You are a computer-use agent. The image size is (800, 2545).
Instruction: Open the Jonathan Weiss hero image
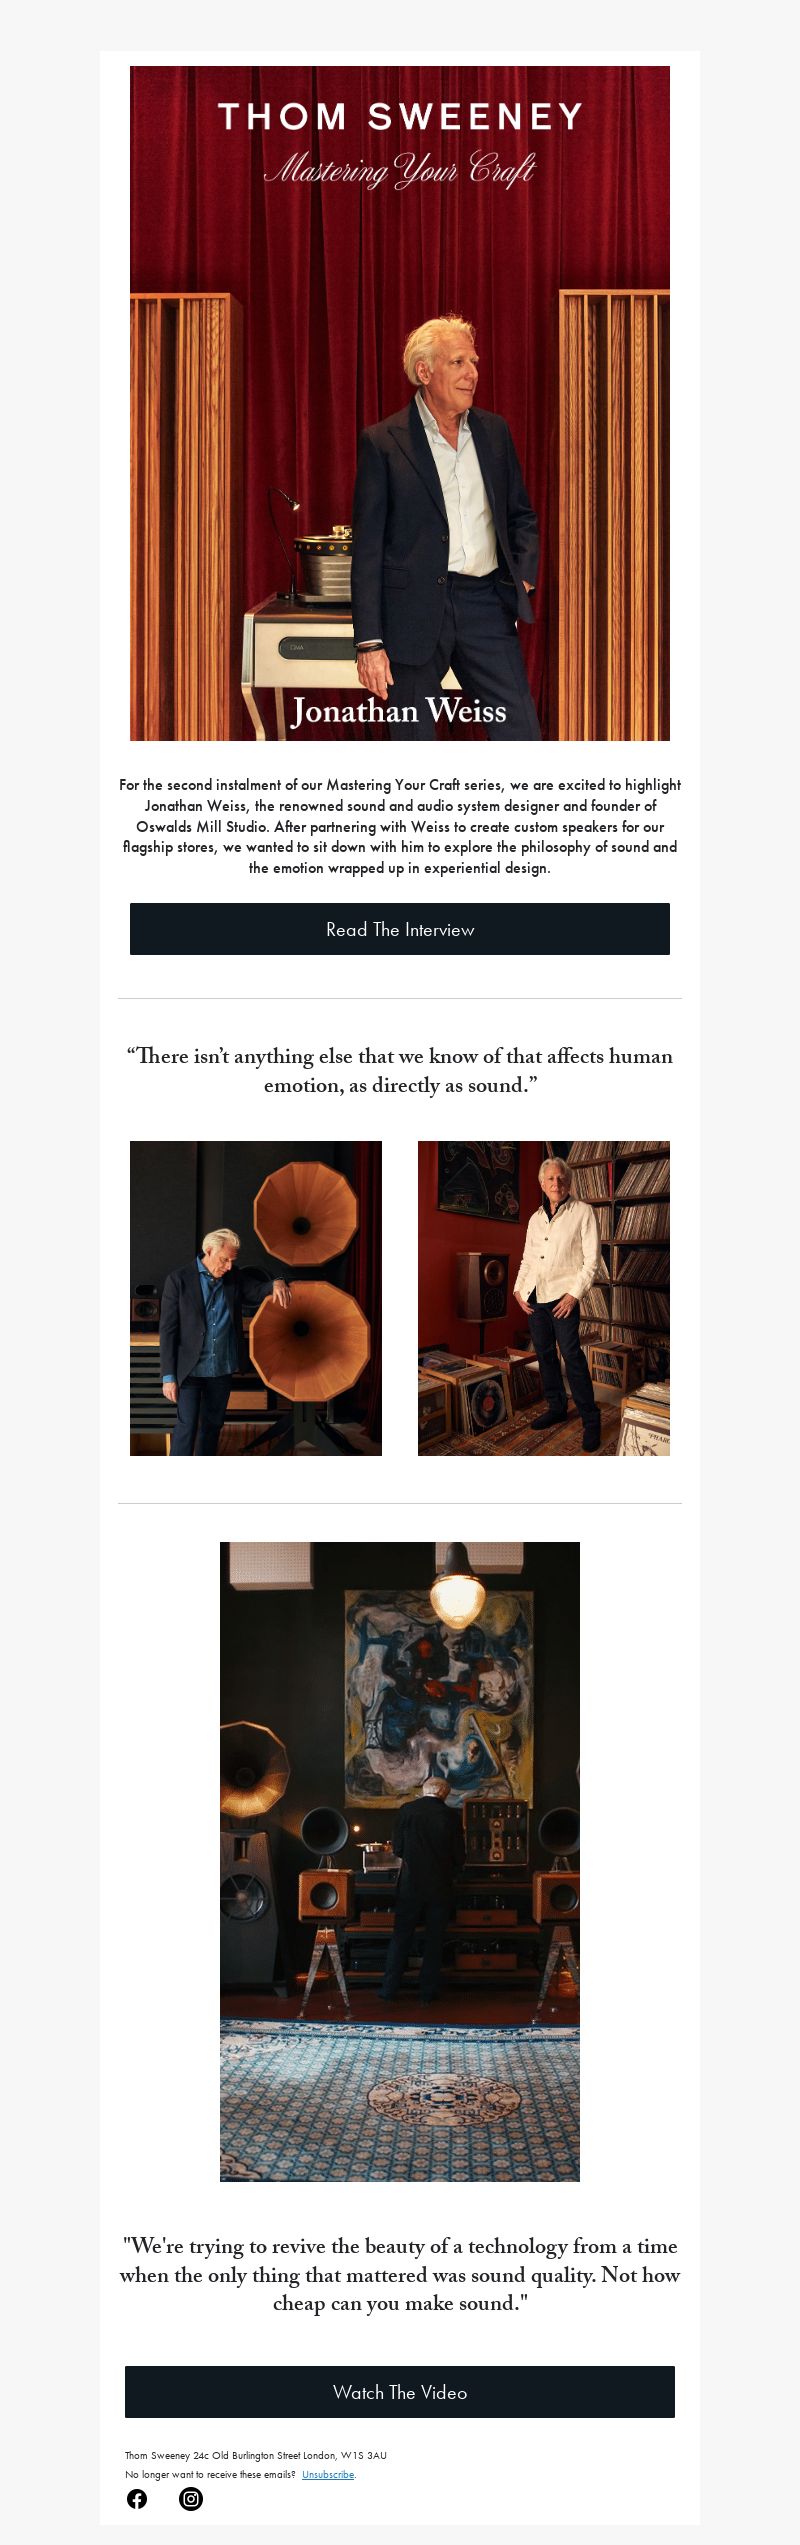click(400, 403)
